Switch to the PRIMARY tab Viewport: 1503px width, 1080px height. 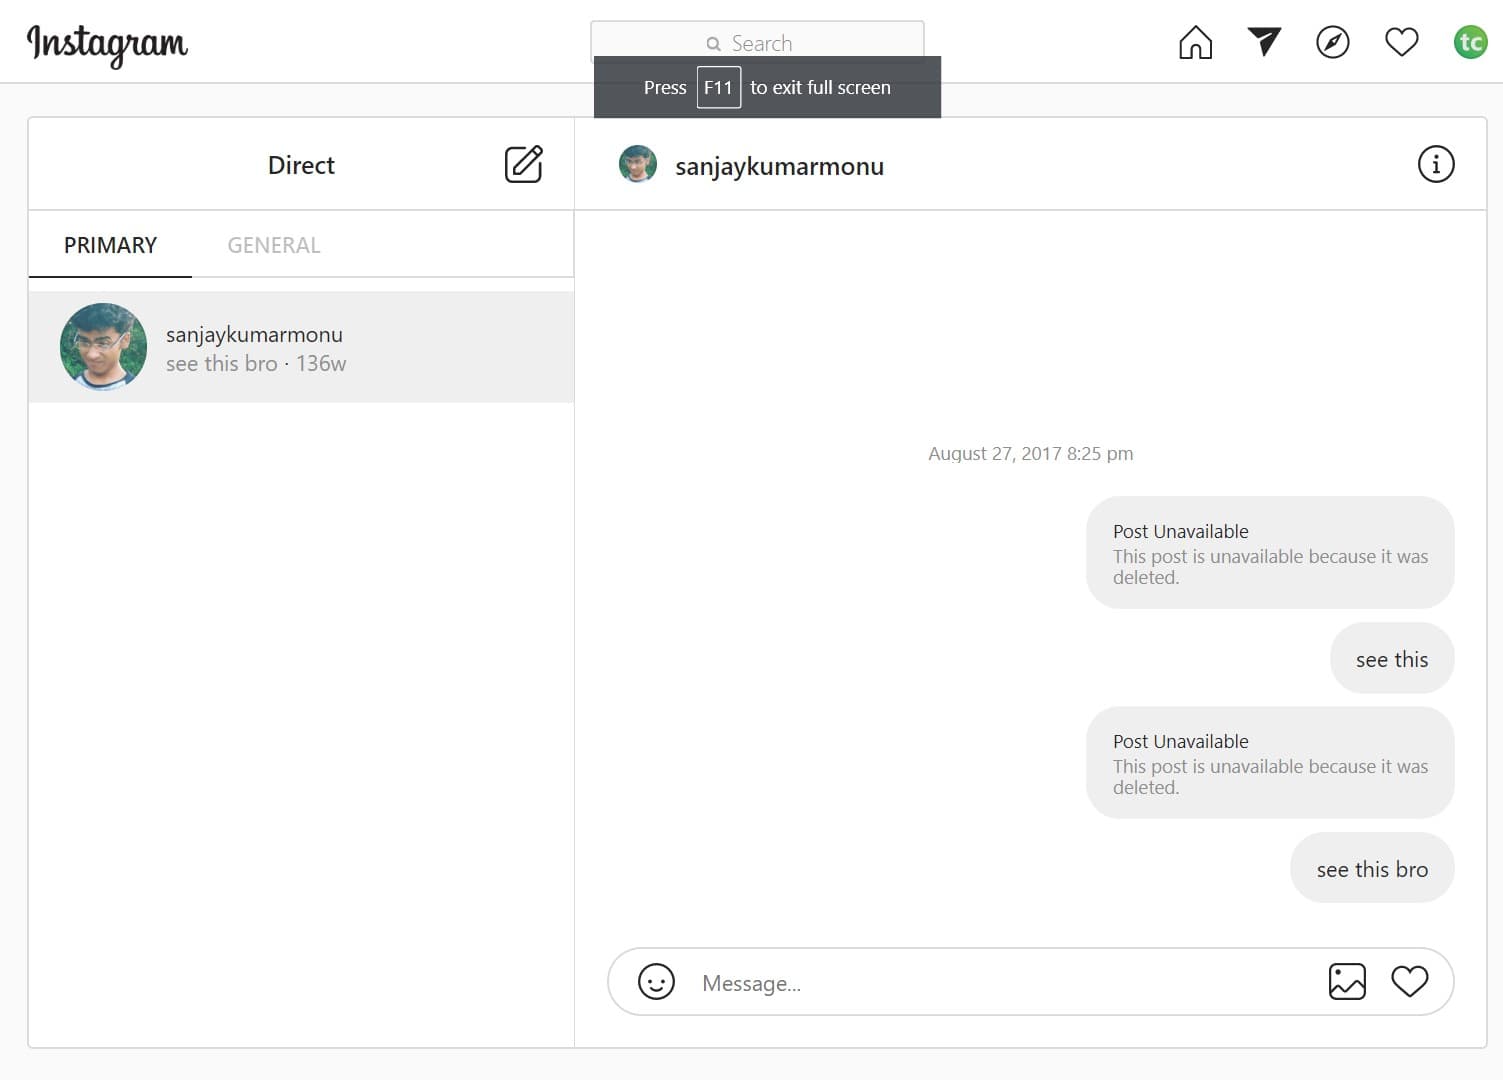110,245
